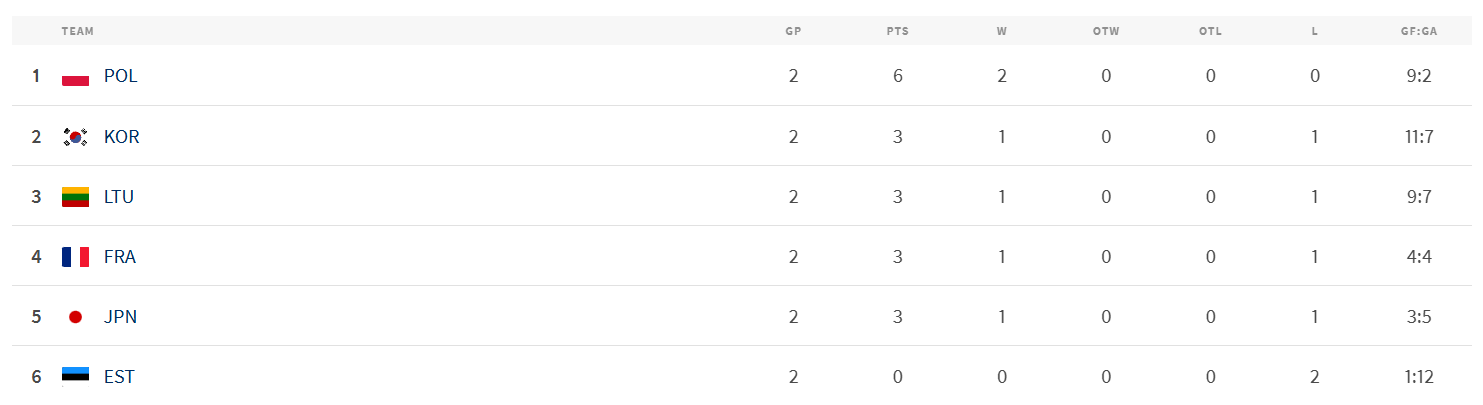This screenshot has height=405, width=1483.
Task: Select the PTS column header
Action: 898,31
